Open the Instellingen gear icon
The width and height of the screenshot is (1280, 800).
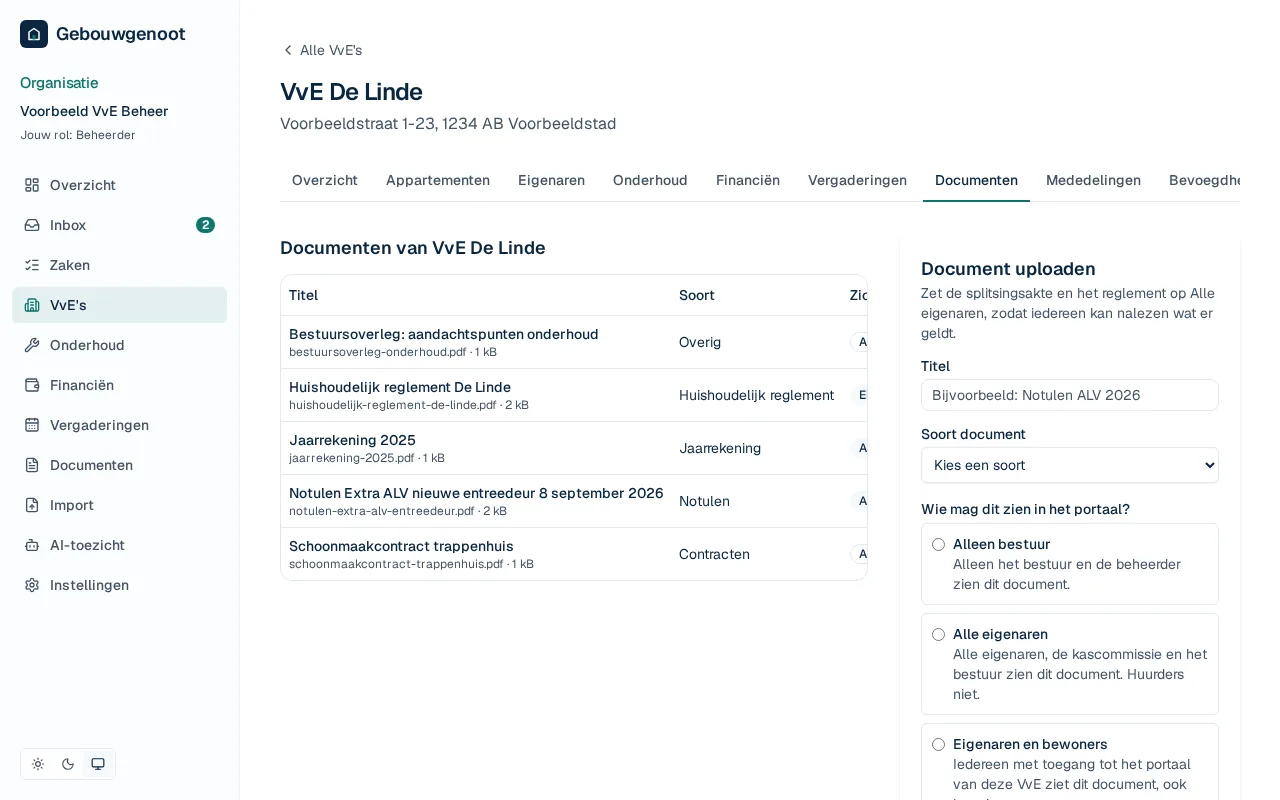[32, 585]
